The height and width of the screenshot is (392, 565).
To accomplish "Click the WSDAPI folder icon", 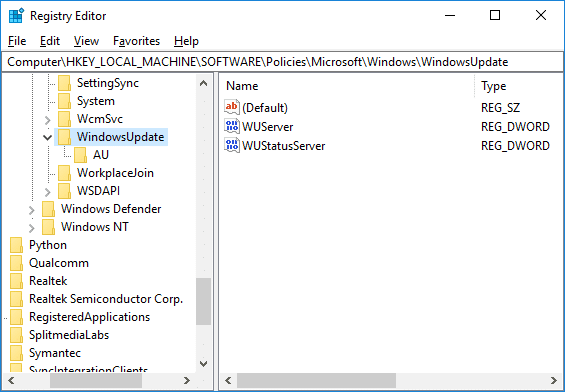I will point(64,191).
